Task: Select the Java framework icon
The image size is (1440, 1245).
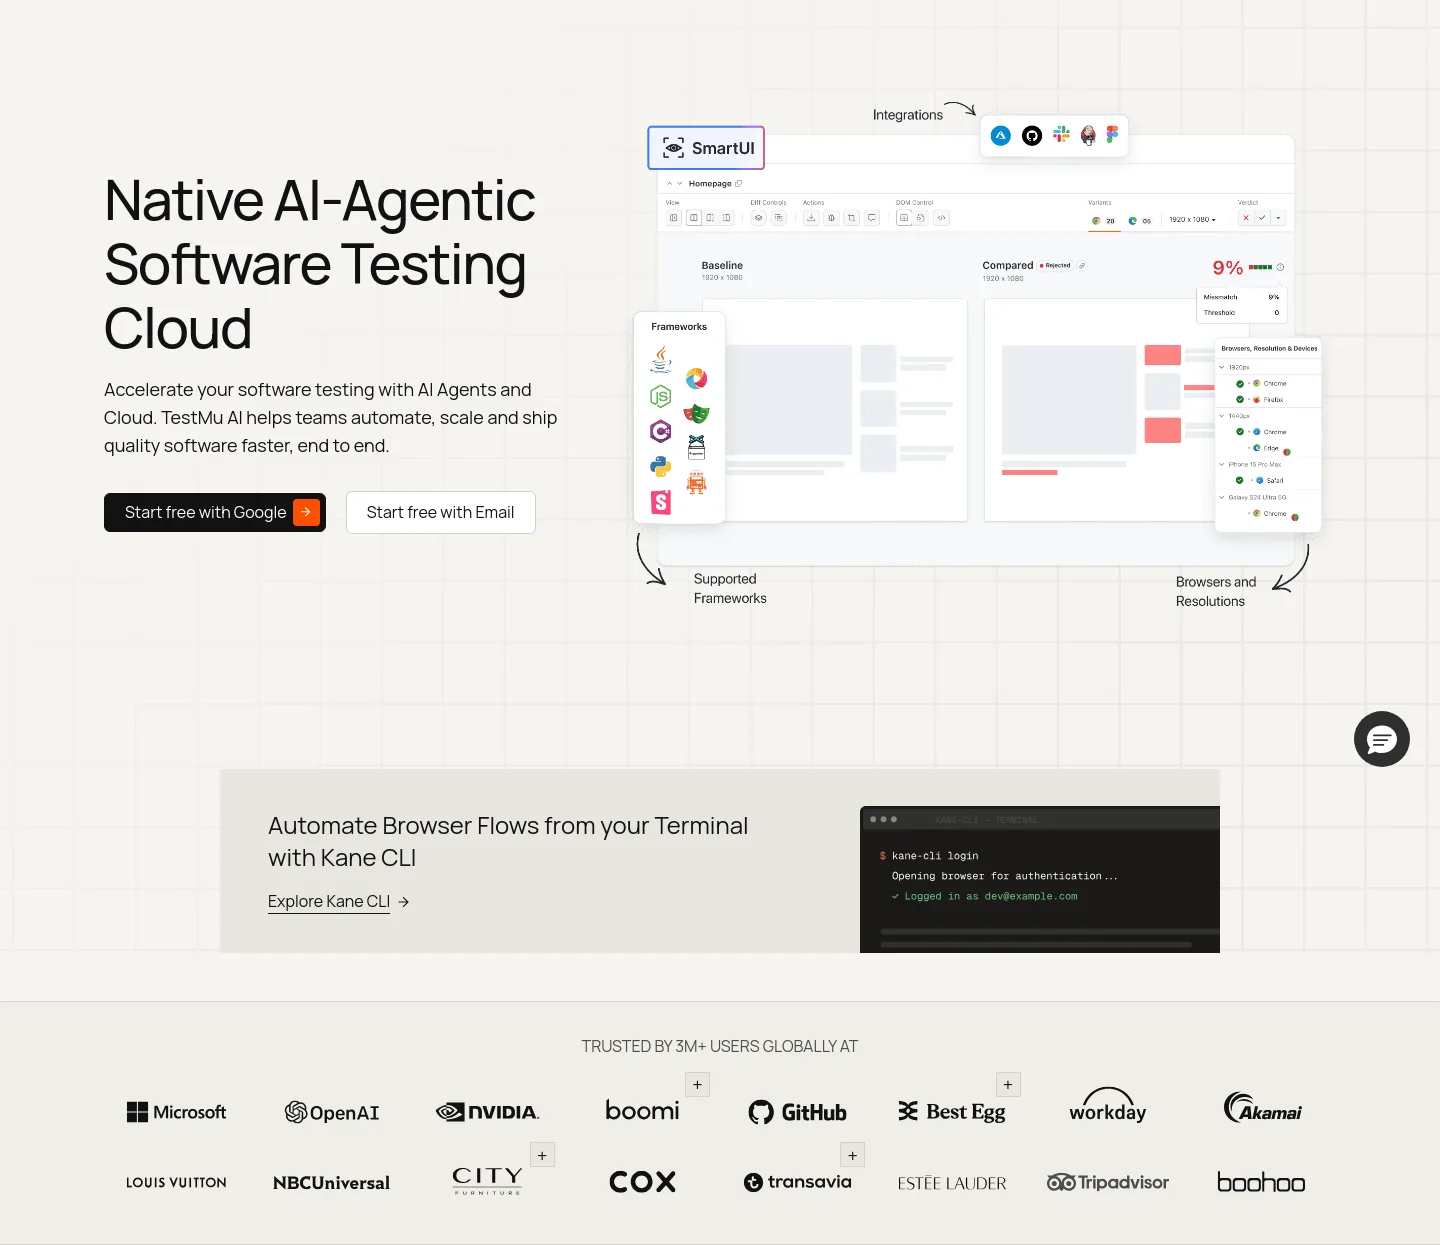Action: pos(661,359)
